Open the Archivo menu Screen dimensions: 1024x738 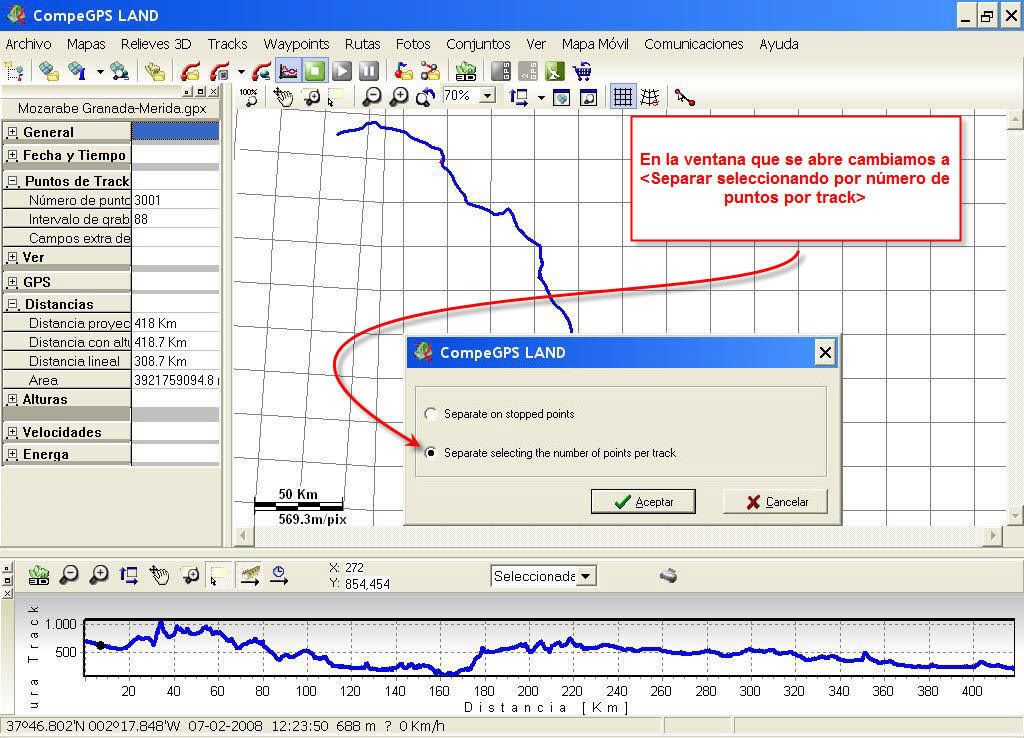[x=28, y=44]
